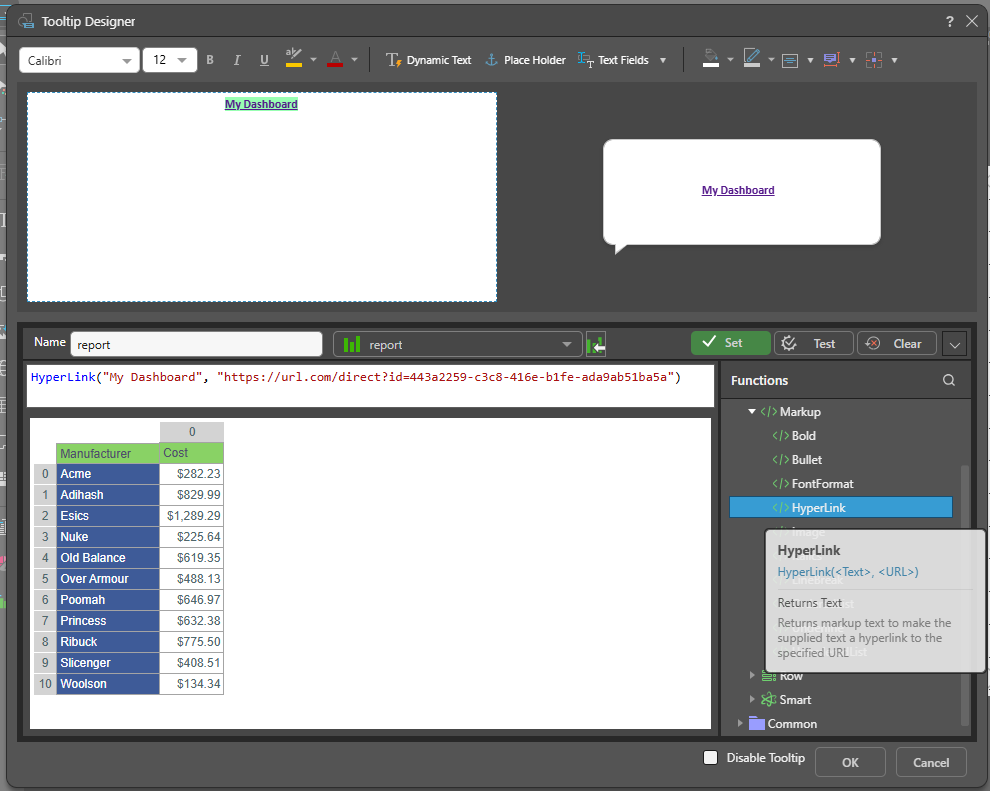Collapse the Markup functions folder
990x791 pixels.
[x=752, y=412]
